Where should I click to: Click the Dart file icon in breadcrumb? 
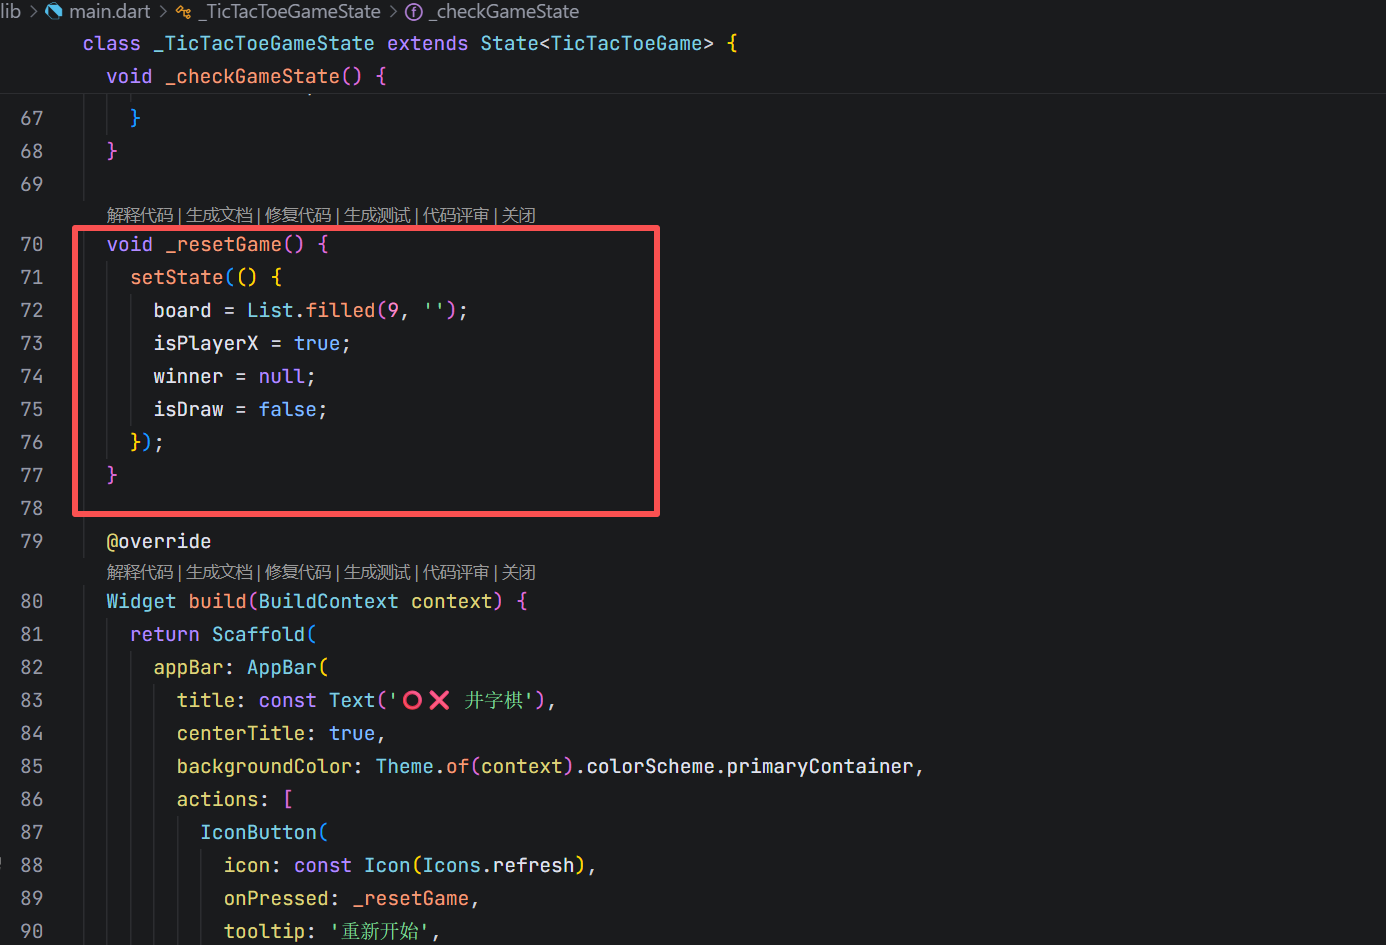[54, 12]
